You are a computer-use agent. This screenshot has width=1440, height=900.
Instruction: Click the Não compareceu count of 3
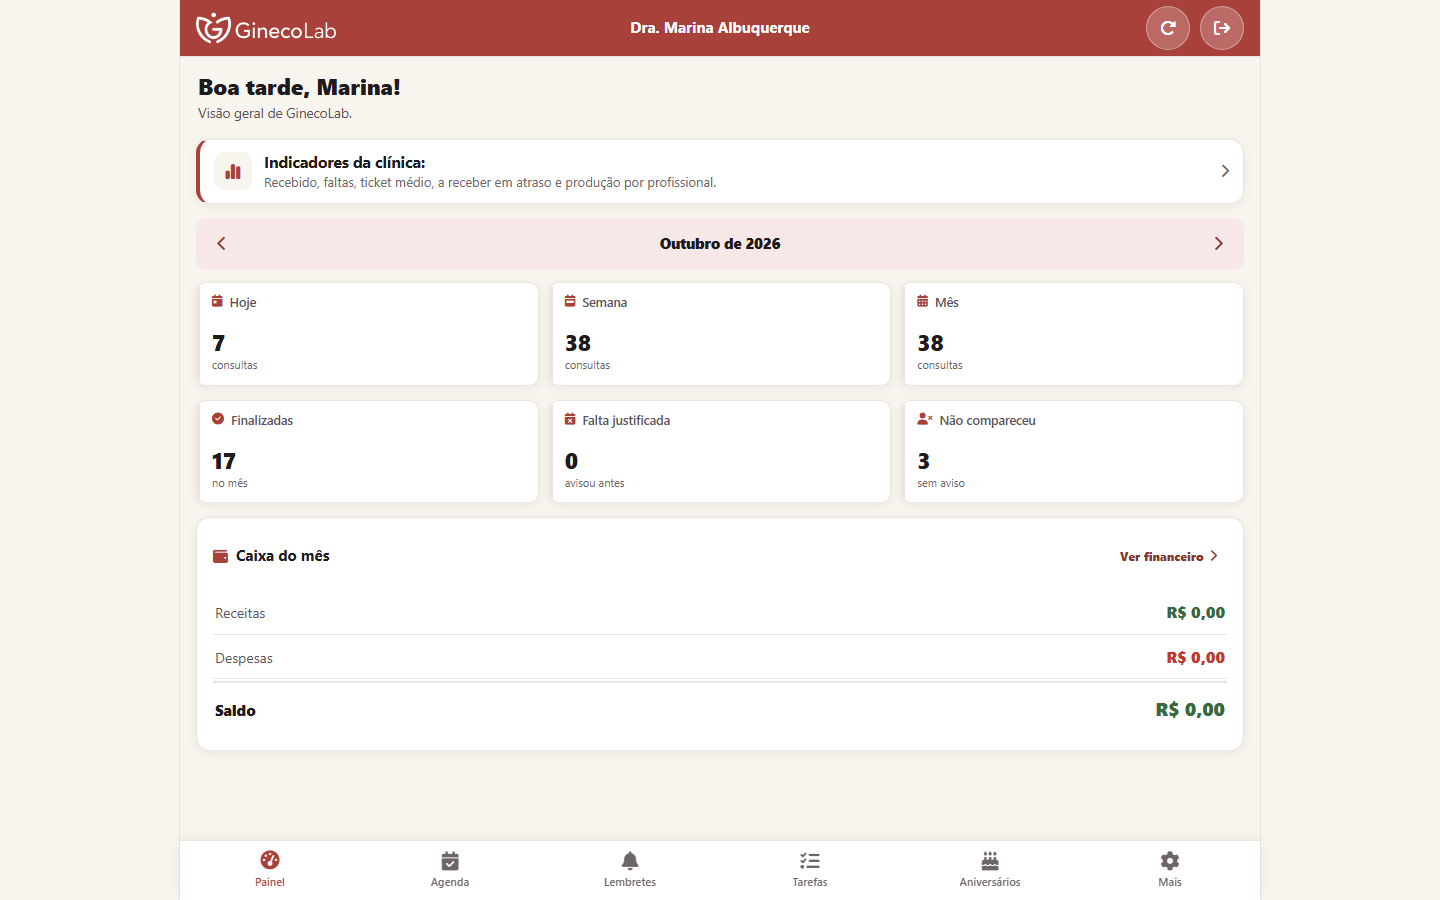pos(924,461)
